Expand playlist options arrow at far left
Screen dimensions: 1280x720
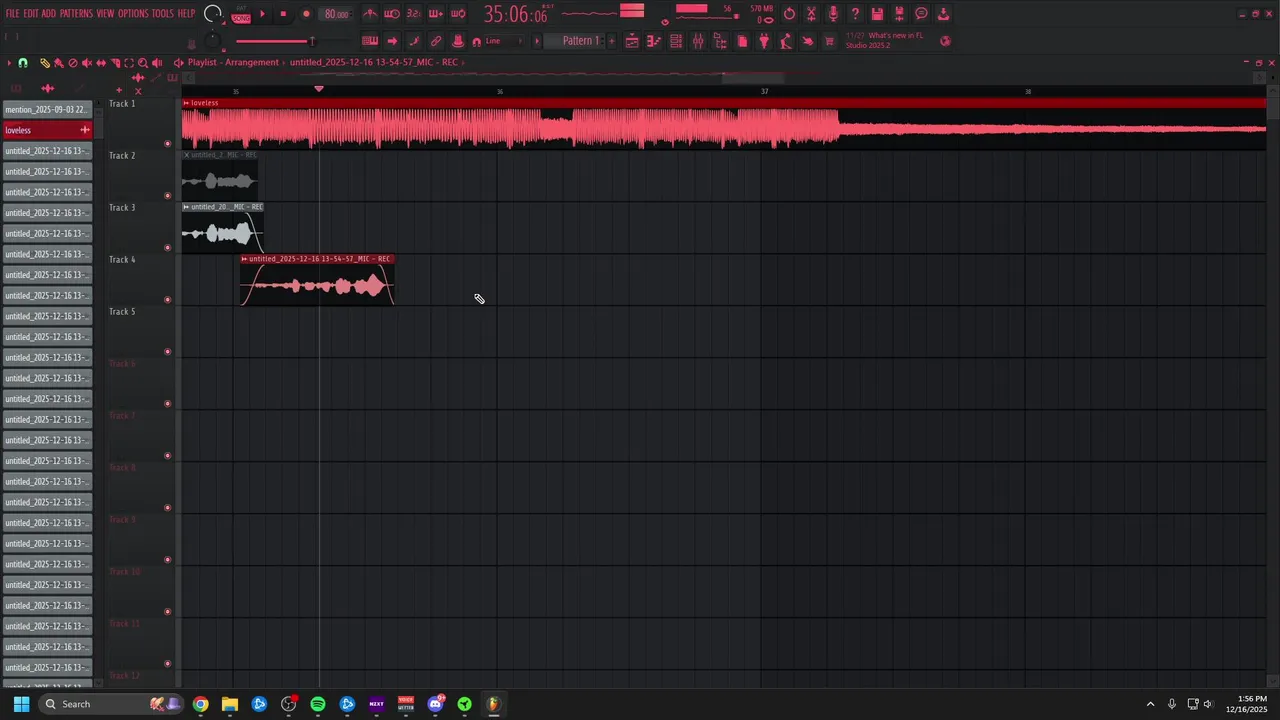pyautogui.click(x=9, y=63)
